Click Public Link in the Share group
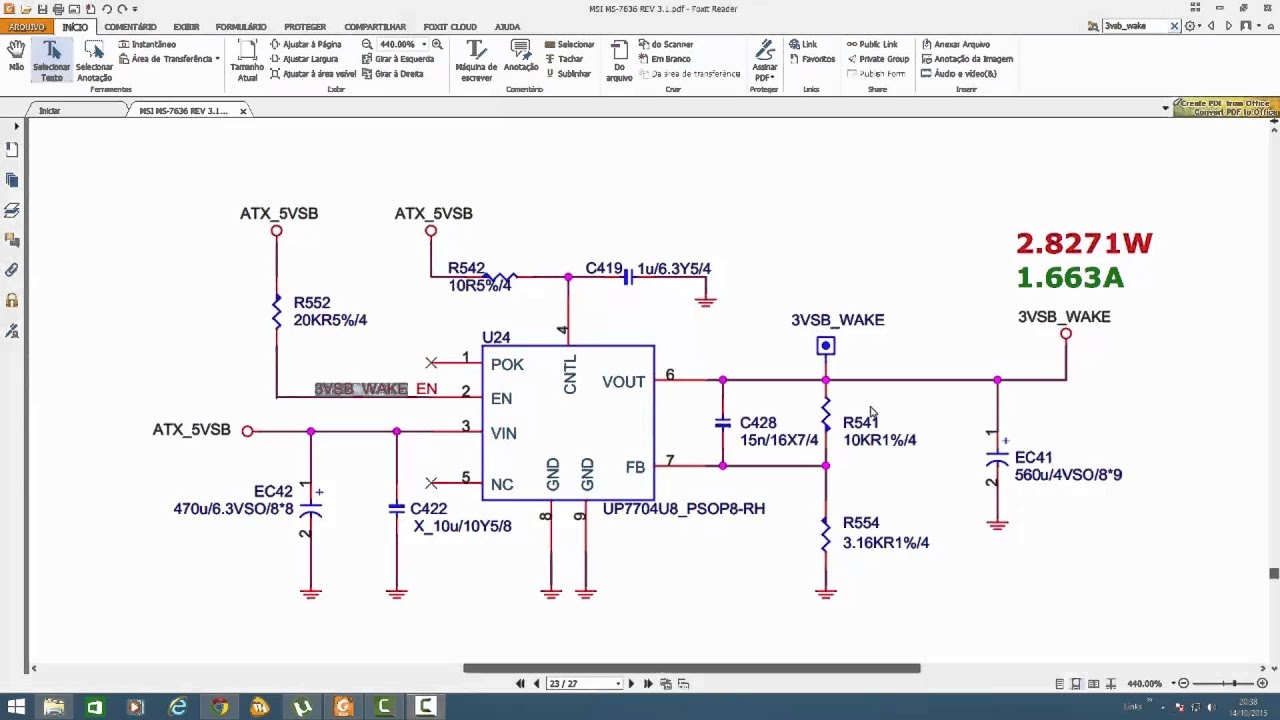 pyautogui.click(x=872, y=44)
